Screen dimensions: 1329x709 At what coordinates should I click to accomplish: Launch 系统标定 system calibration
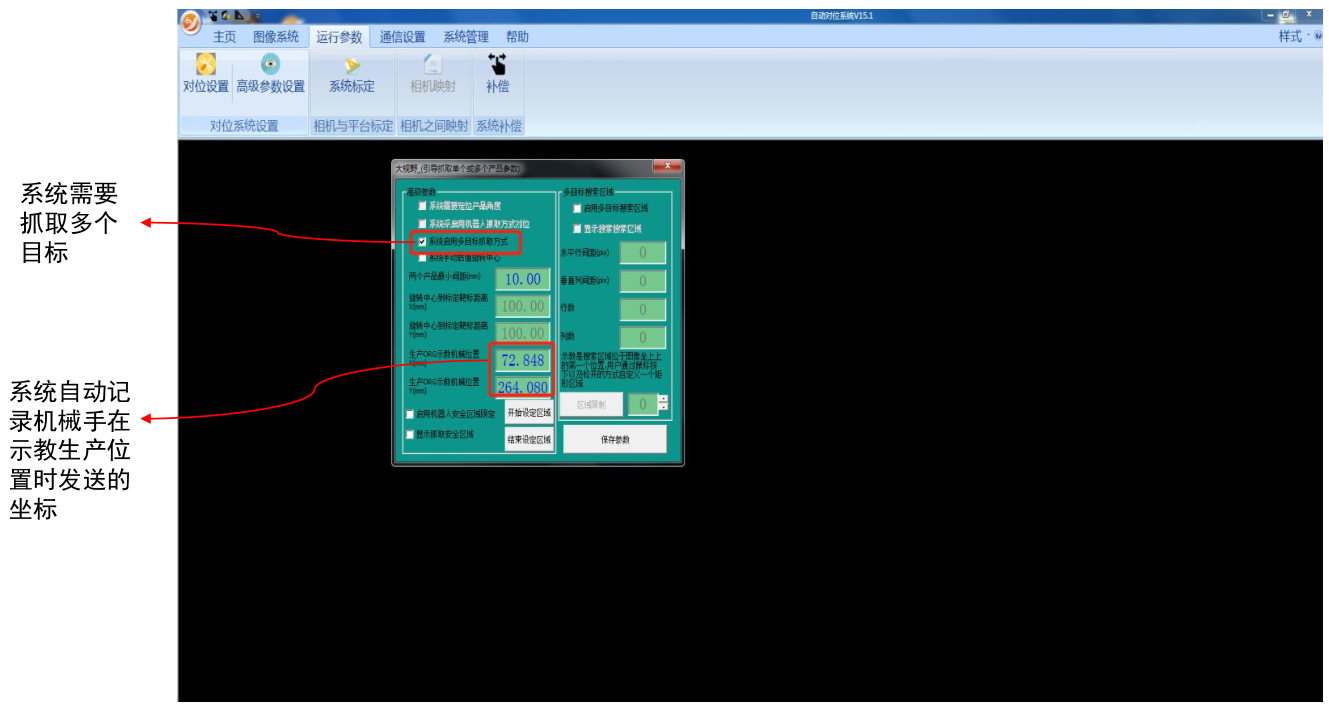point(351,75)
